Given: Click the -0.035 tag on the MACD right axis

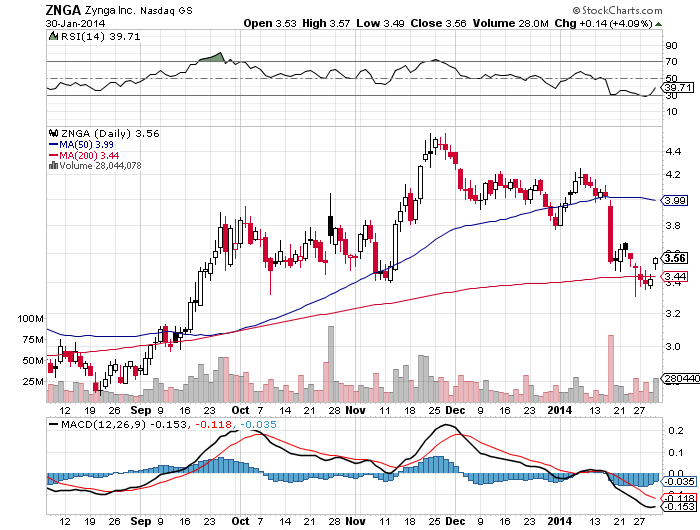Looking at the screenshot, I should tap(679, 482).
